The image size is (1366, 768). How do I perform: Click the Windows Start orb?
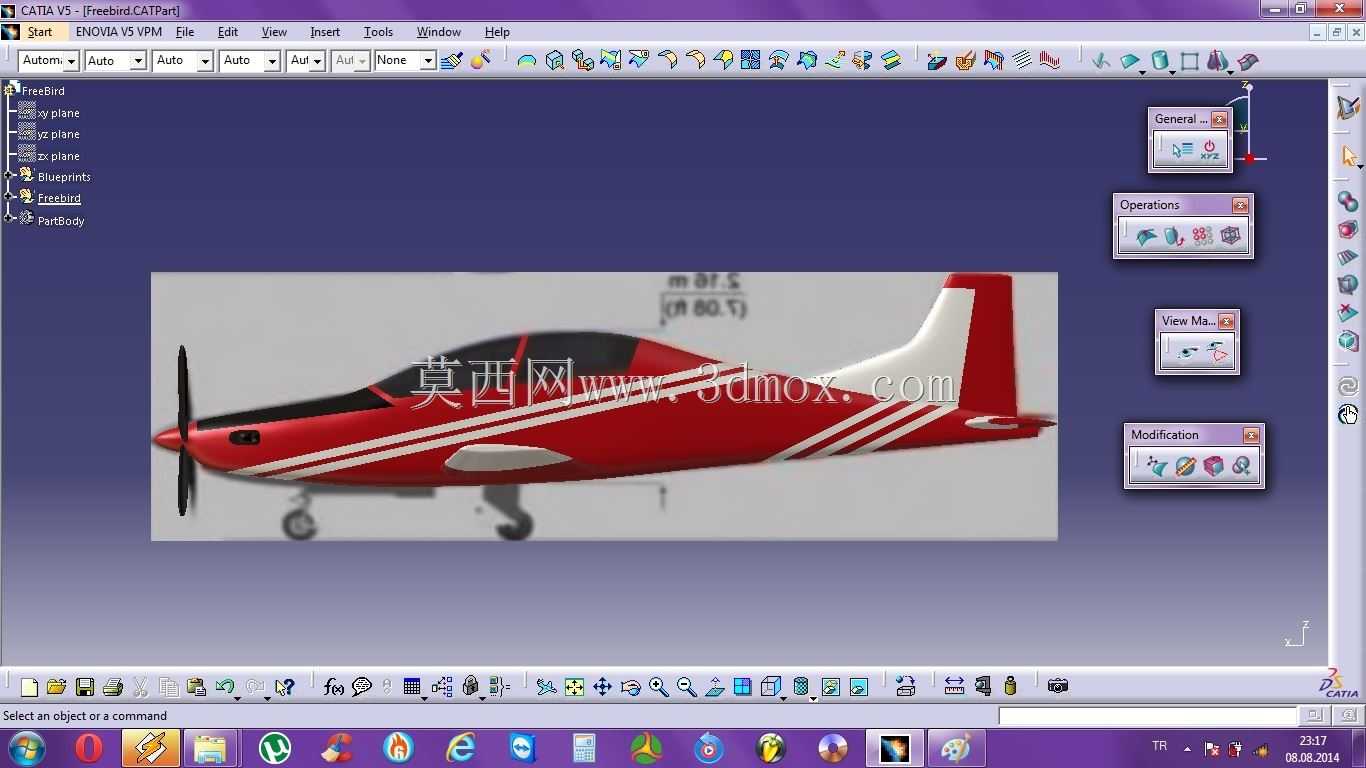pyautogui.click(x=26, y=747)
